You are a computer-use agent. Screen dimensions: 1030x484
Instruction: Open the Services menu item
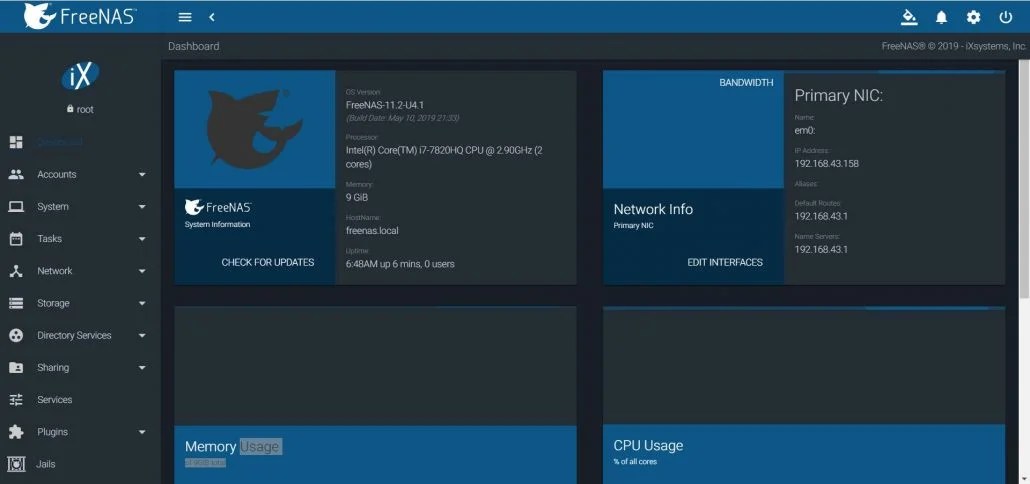pyautogui.click(x=80, y=399)
